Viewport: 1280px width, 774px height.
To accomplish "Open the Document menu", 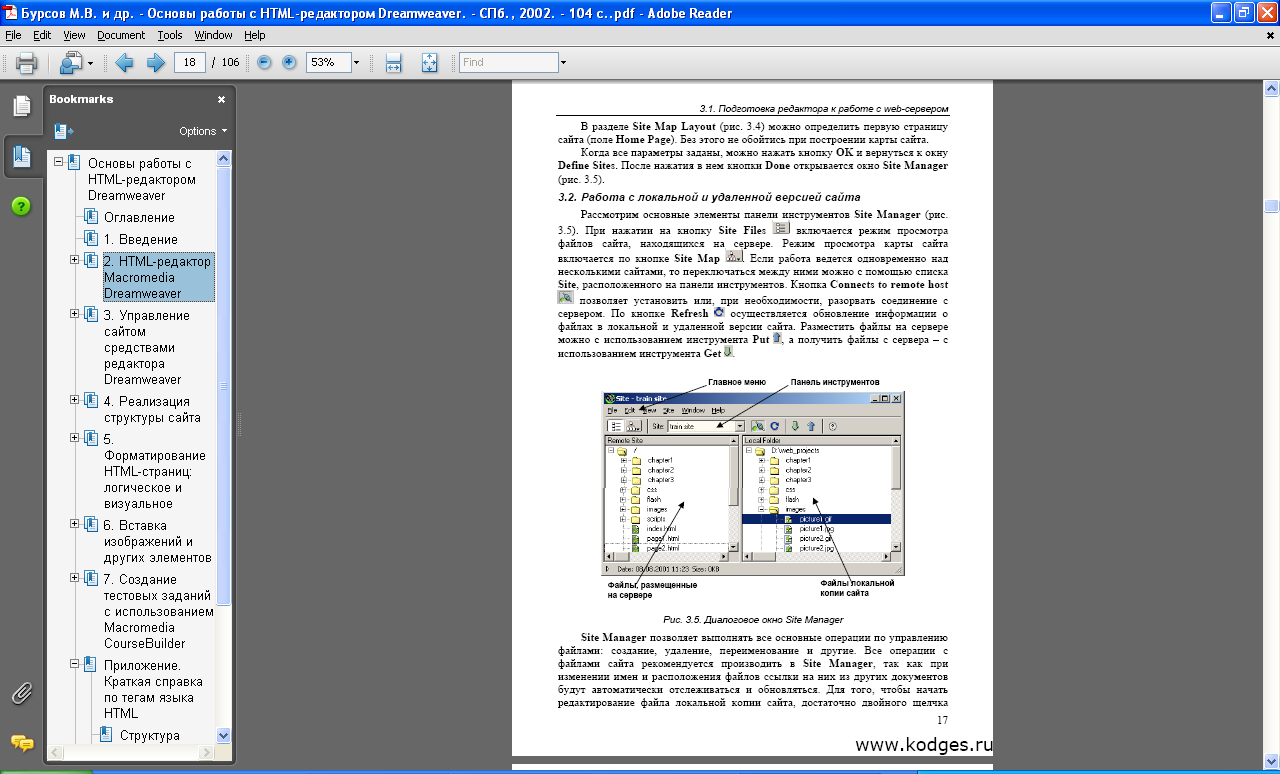I will (x=121, y=35).
